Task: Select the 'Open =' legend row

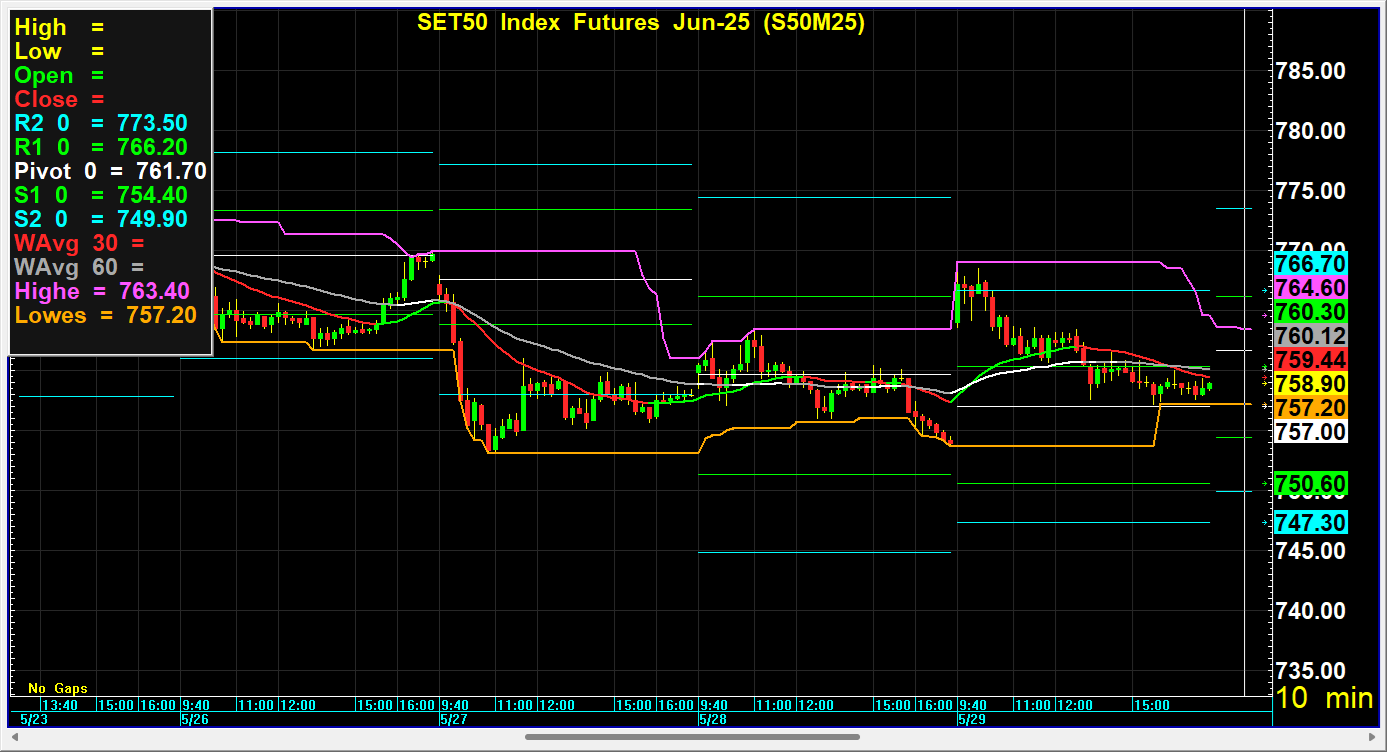Action: point(59,75)
